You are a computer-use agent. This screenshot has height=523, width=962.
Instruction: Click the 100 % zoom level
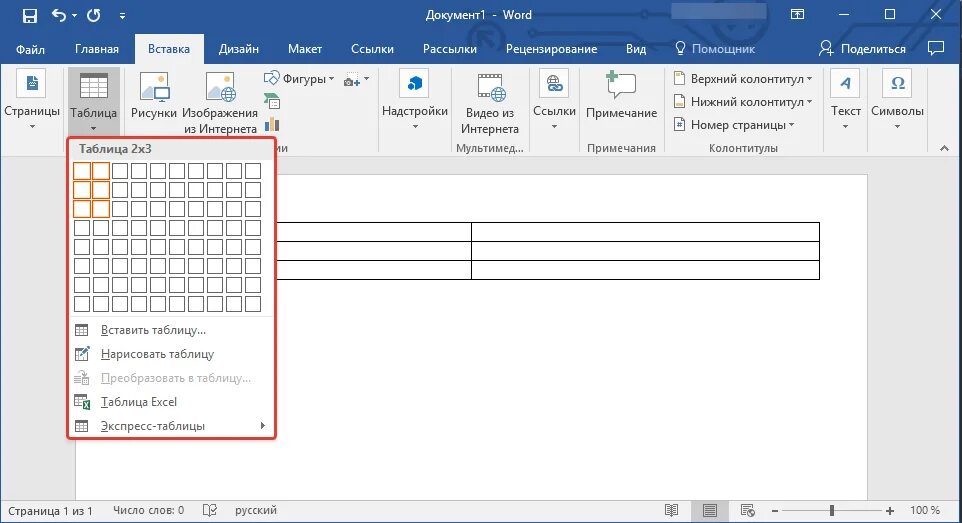click(925, 510)
